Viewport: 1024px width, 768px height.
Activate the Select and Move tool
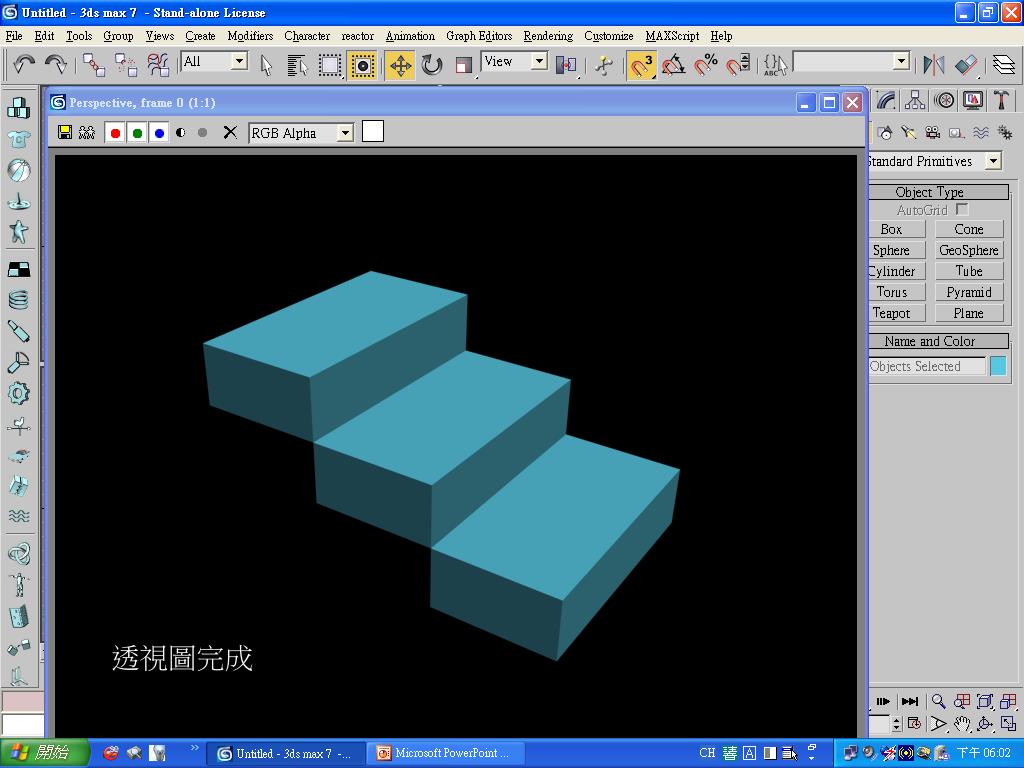point(400,65)
